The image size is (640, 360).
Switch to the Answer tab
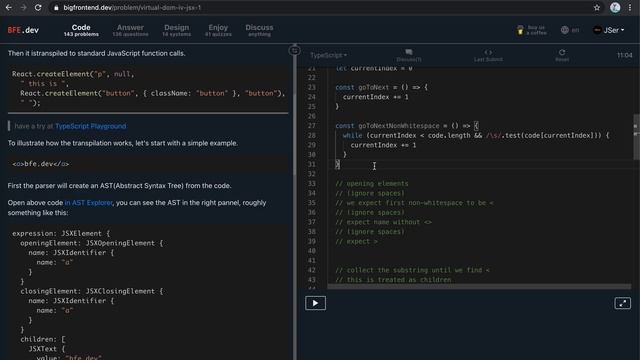pos(130,30)
